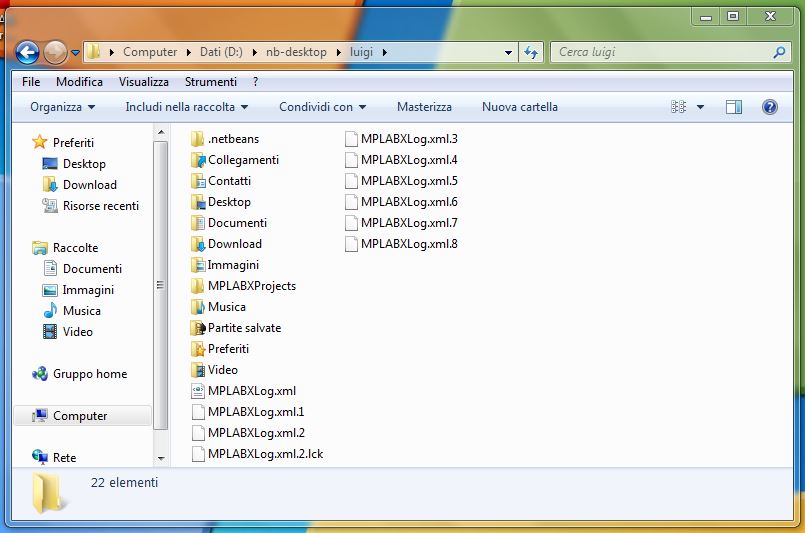Open the Visualizza menu
Screen dimensions: 805x533
[x=143, y=82]
